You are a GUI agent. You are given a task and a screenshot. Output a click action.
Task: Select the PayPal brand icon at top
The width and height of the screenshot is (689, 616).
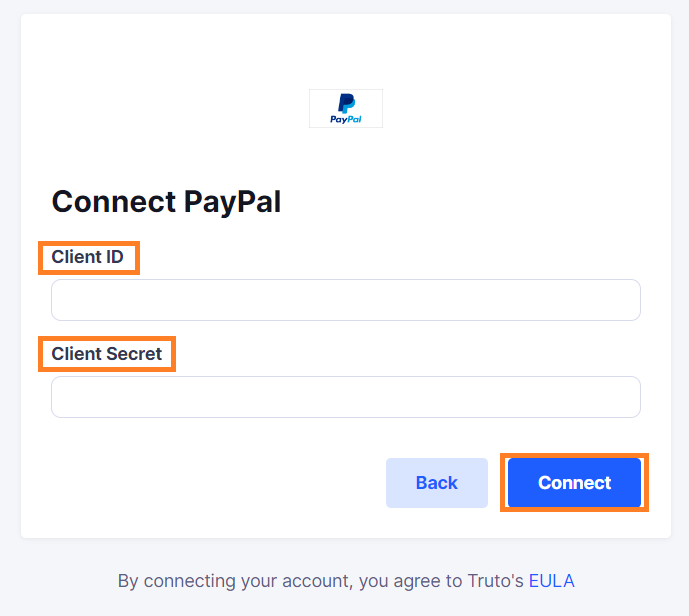click(x=346, y=109)
